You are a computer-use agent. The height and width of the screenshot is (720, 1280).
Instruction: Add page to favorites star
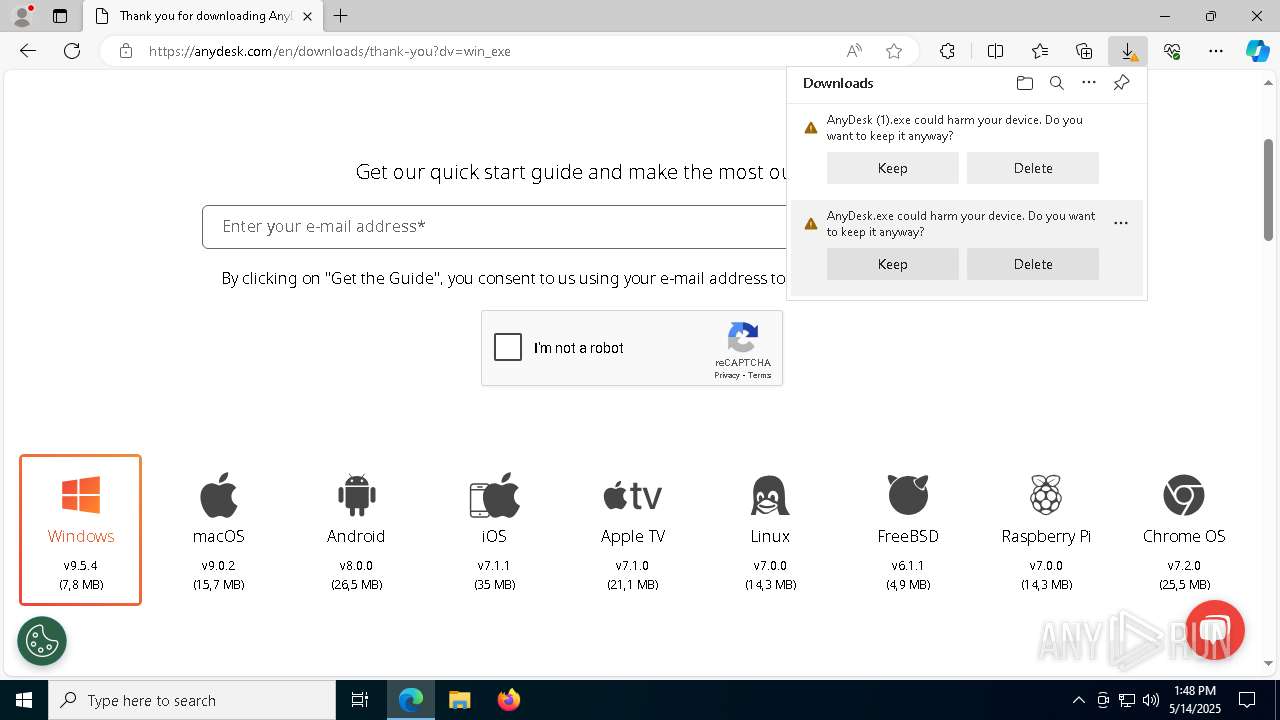[x=894, y=51]
